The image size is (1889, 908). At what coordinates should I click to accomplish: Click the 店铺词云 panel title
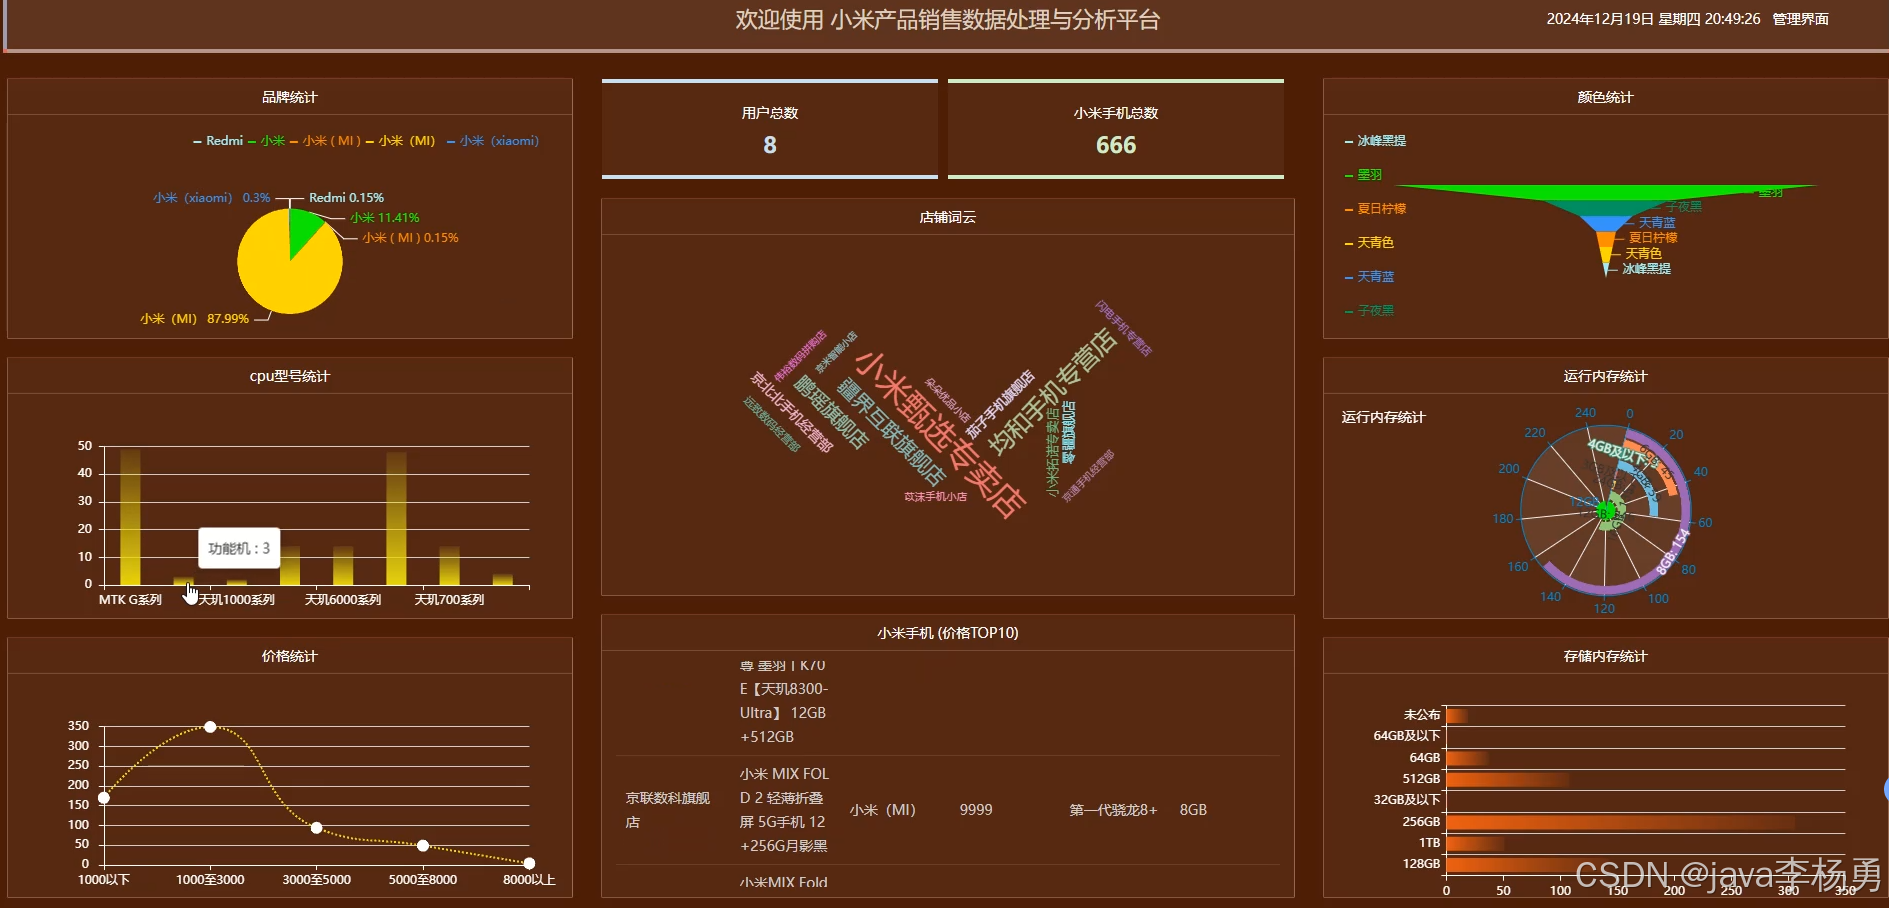click(947, 217)
